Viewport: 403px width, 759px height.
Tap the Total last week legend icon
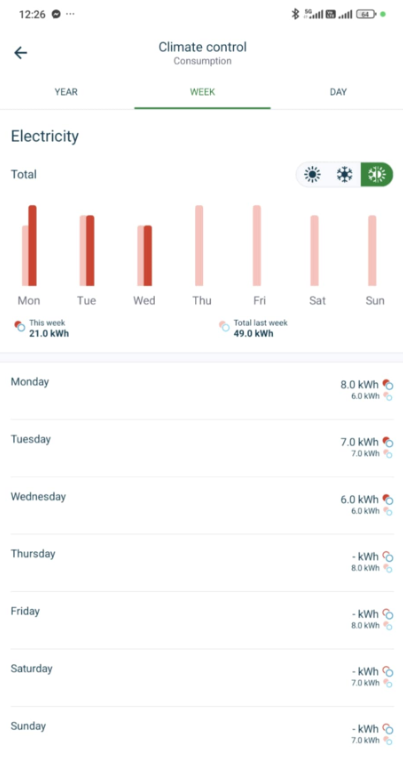(x=224, y=326)
